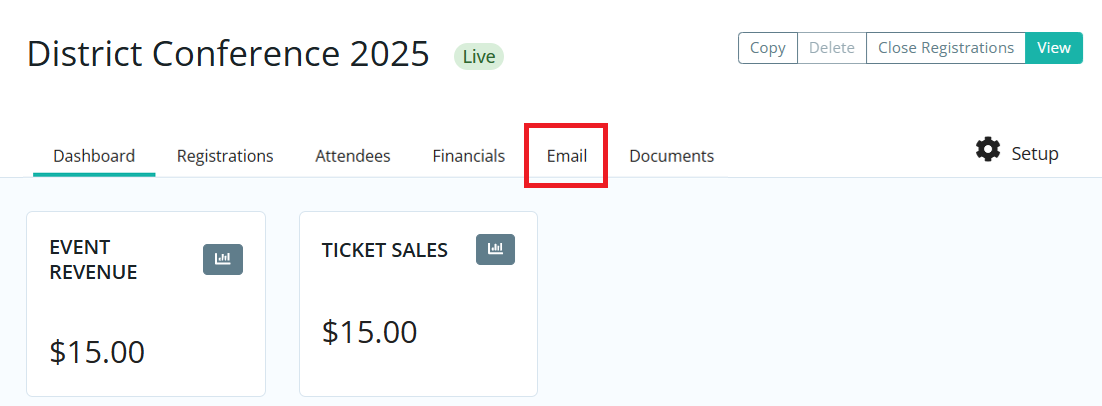Open the Event Revenue chart icon
The width and height of the screenshot is (1102, 406).
[223, 259]
